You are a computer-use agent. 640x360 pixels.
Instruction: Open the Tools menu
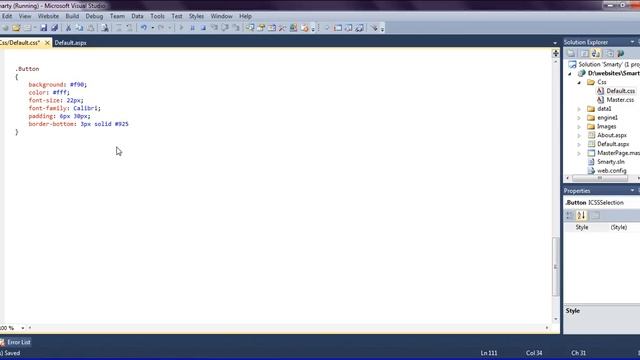coord(158,16)
